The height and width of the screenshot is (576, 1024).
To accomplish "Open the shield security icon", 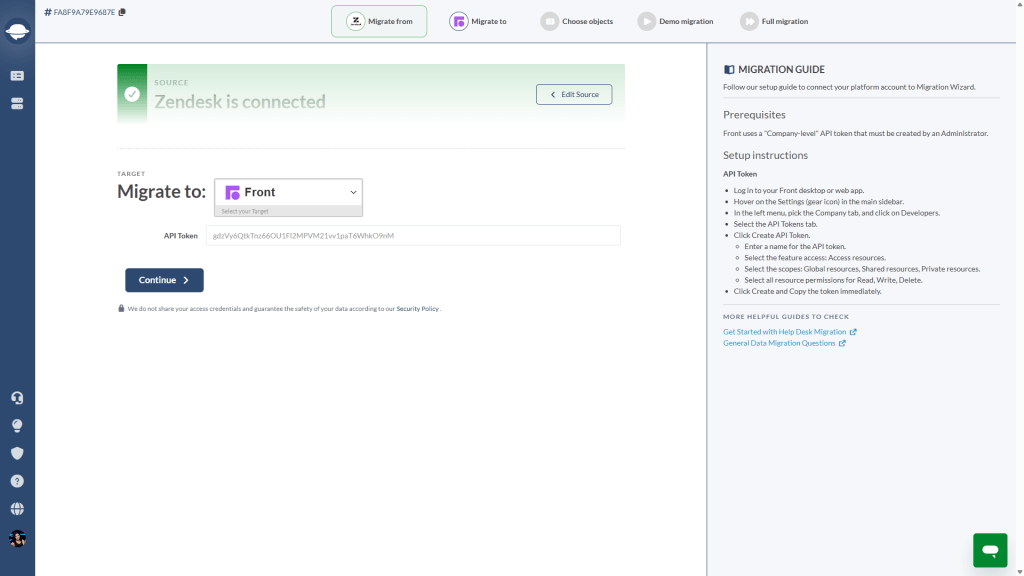I will coord(17,453).
